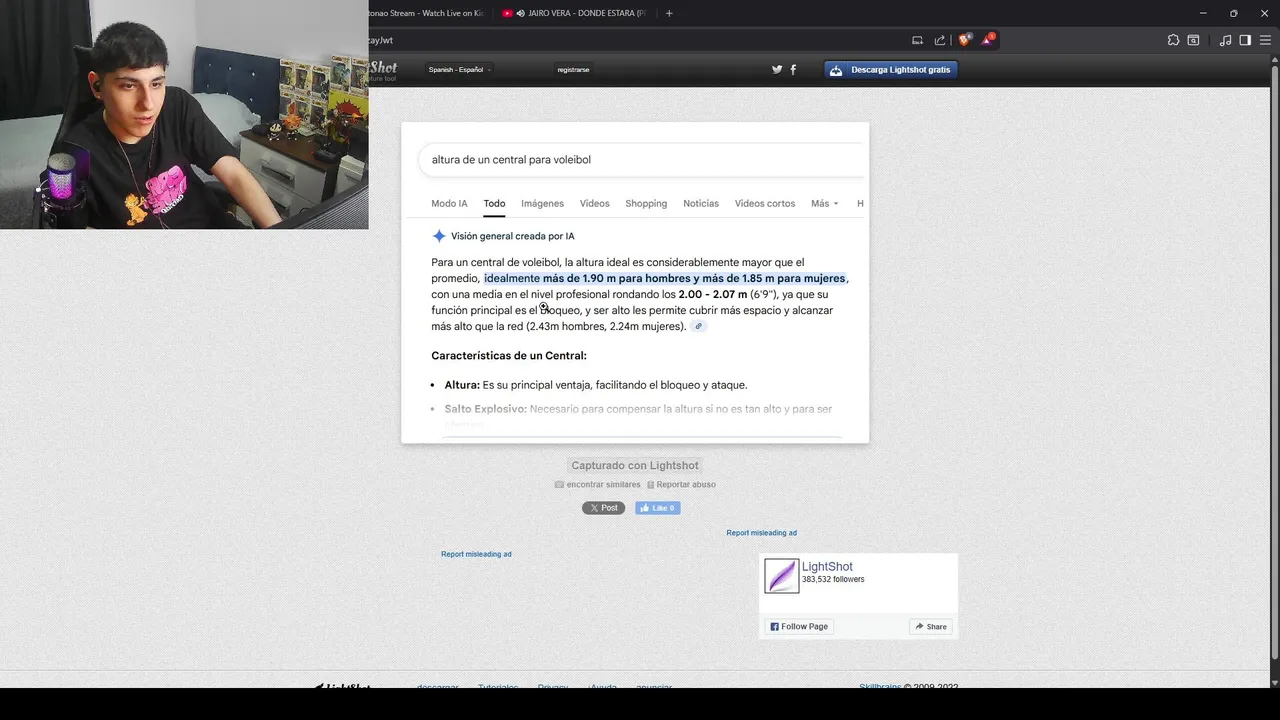
Task: Click the 'Descarga Lightshot gratis' button
Action: pyautogui.click(x=891, y=70)
